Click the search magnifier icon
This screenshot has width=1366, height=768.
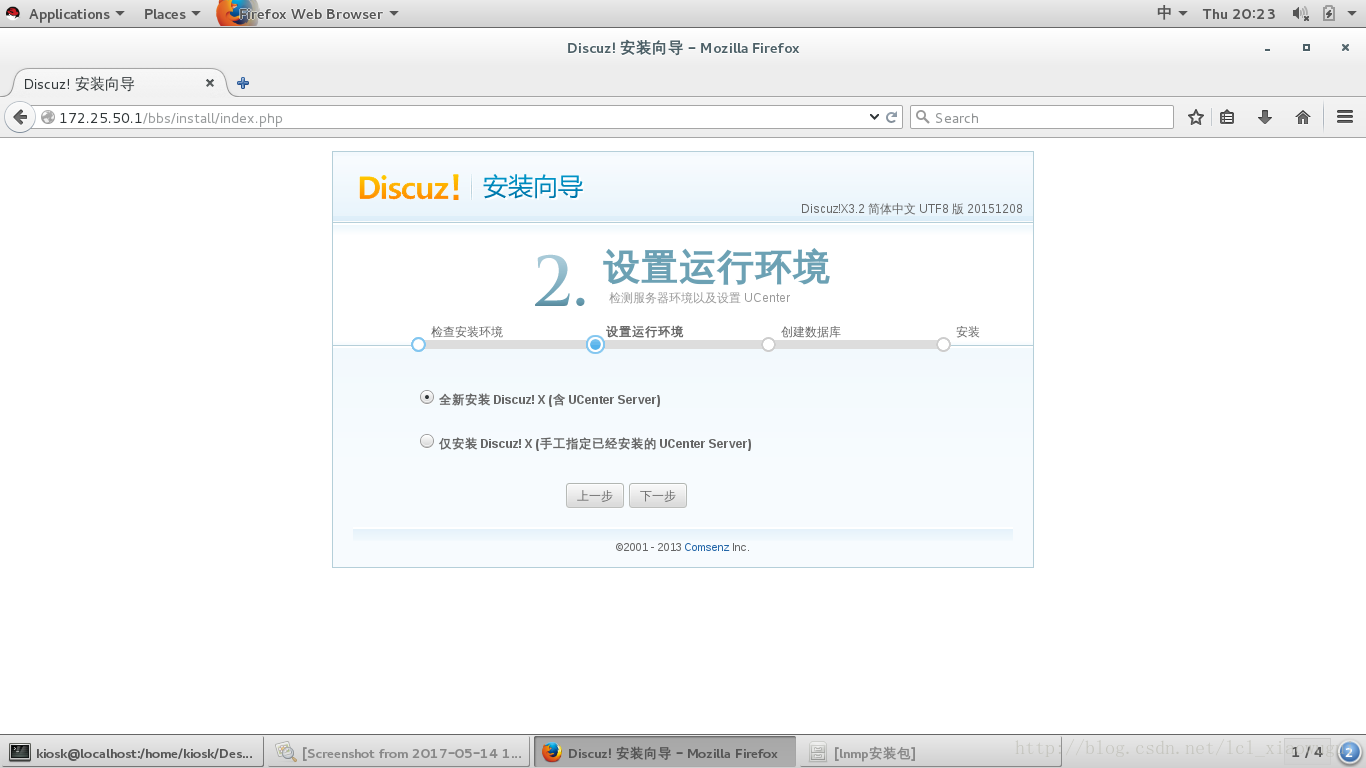coord(923,117)
